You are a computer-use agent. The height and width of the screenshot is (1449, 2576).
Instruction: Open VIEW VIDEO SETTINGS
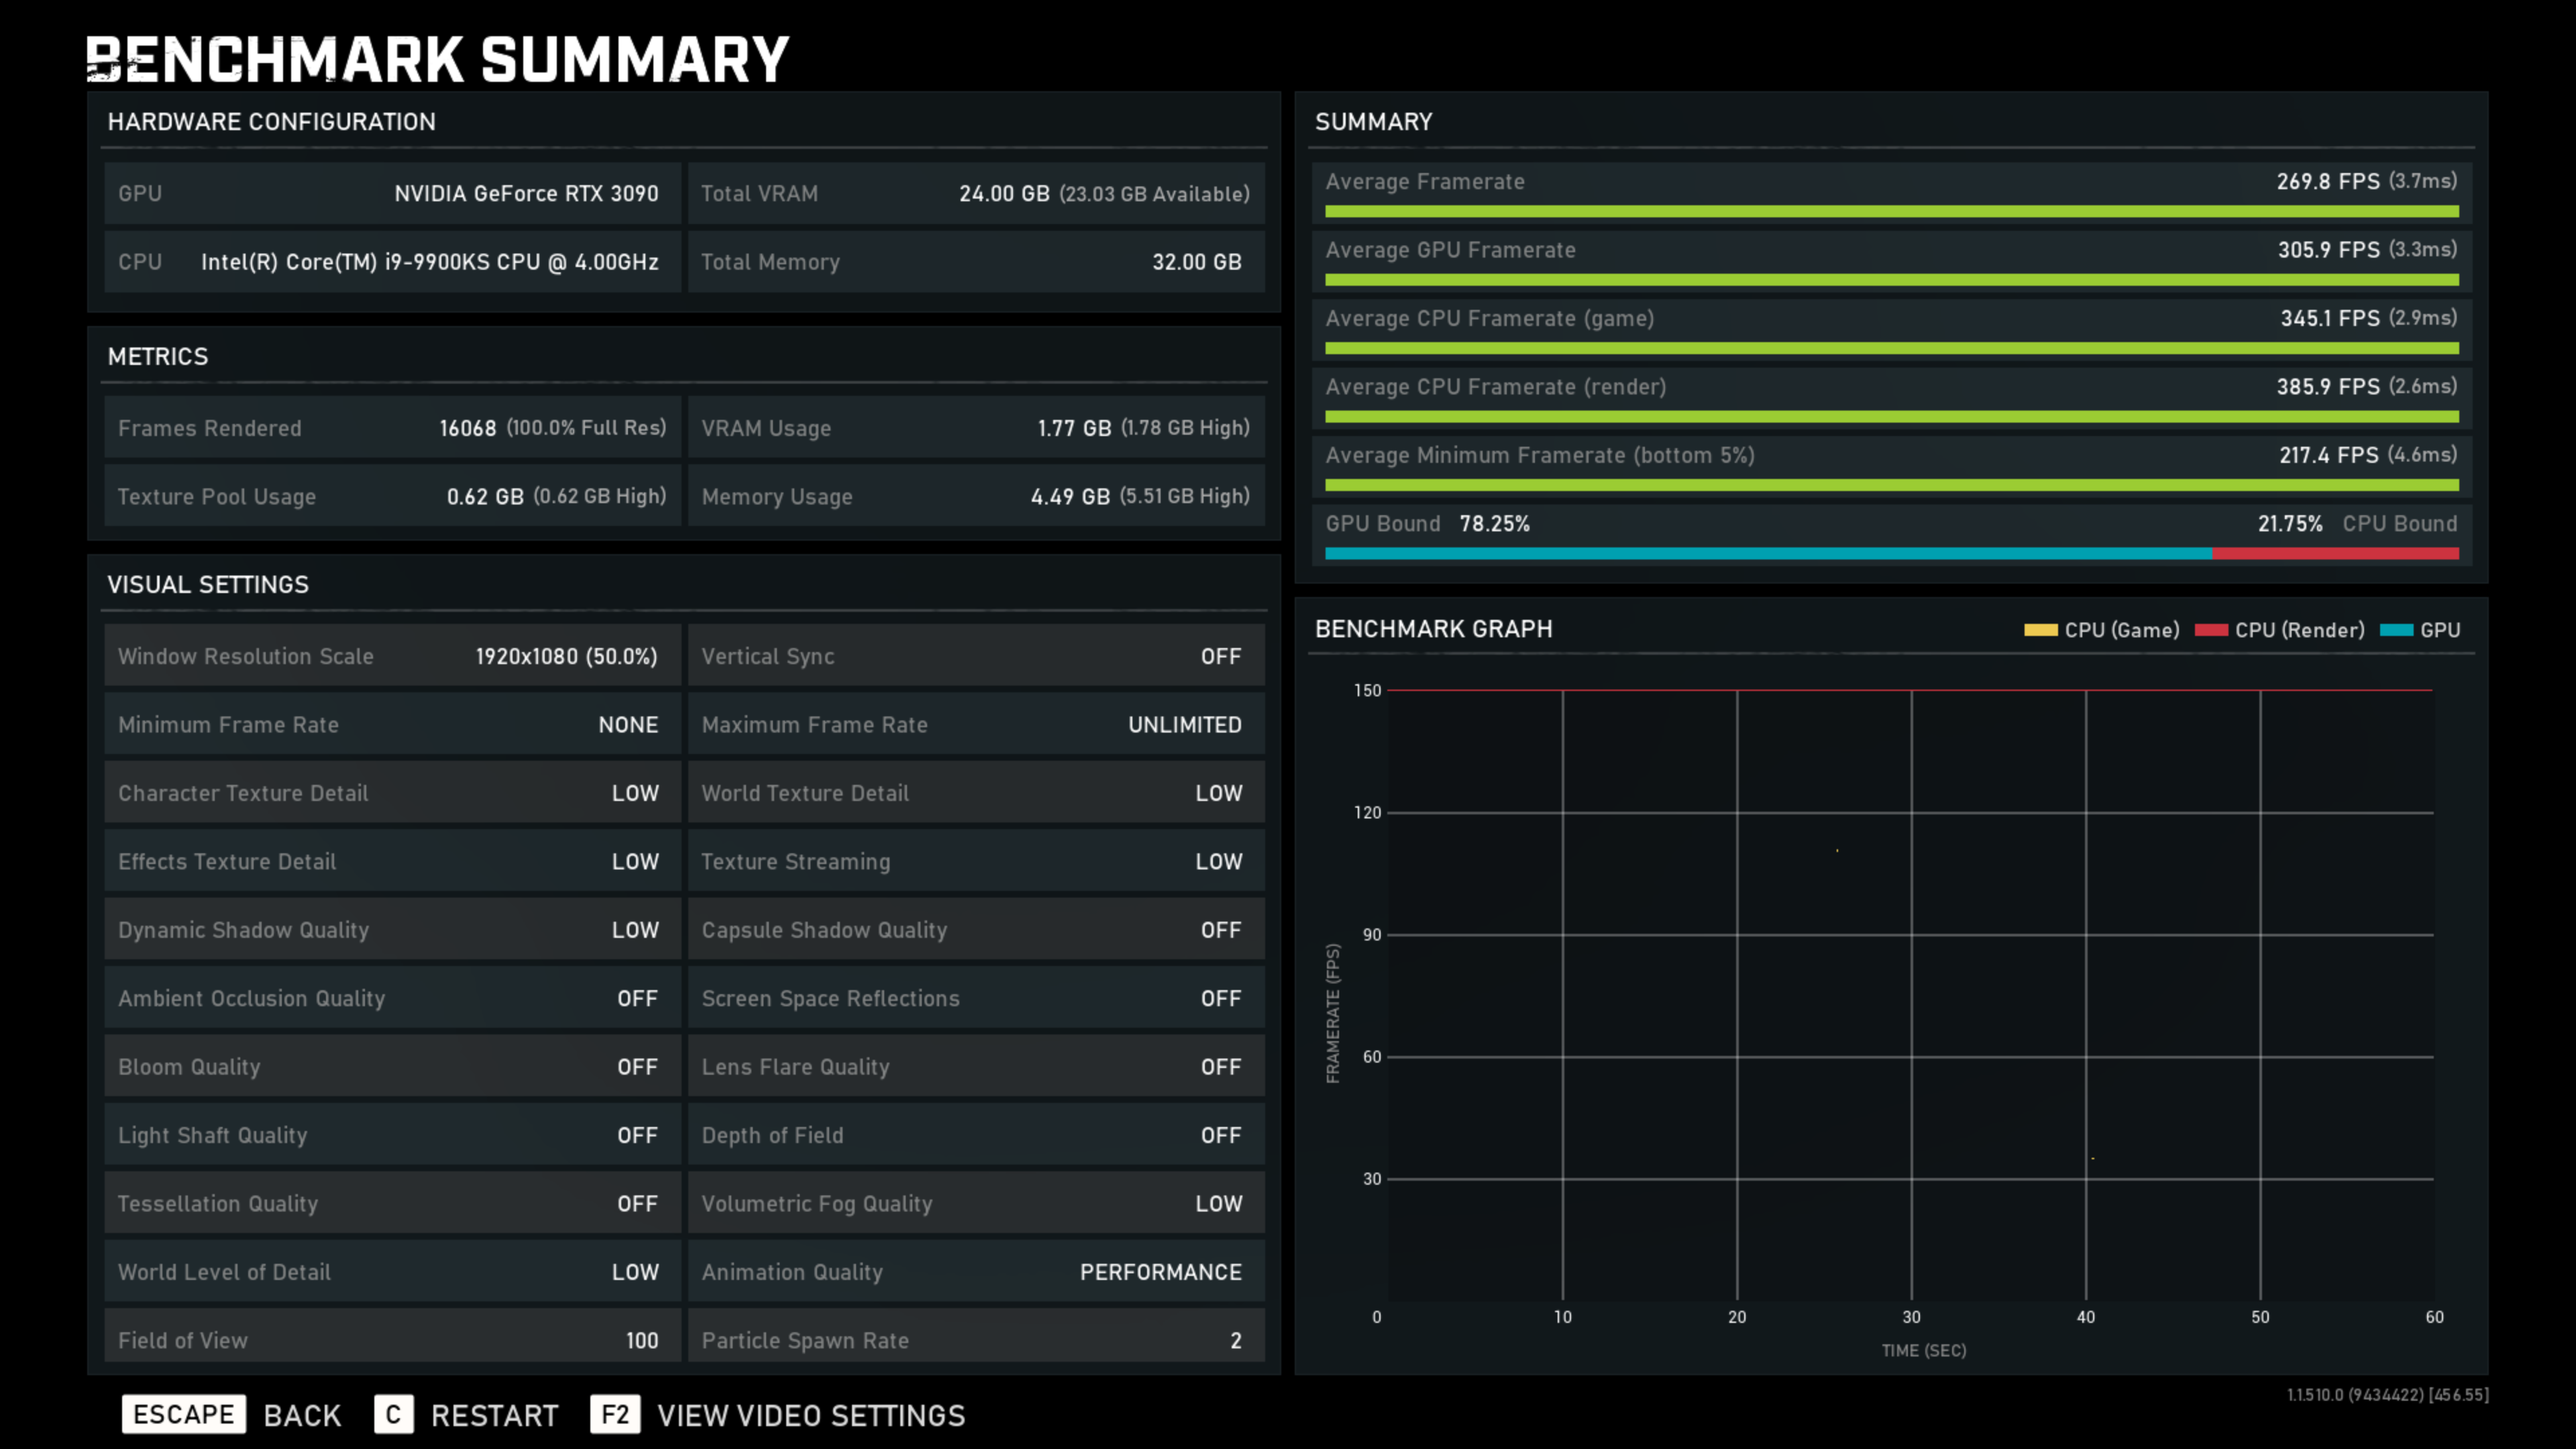pos(810,1415)
